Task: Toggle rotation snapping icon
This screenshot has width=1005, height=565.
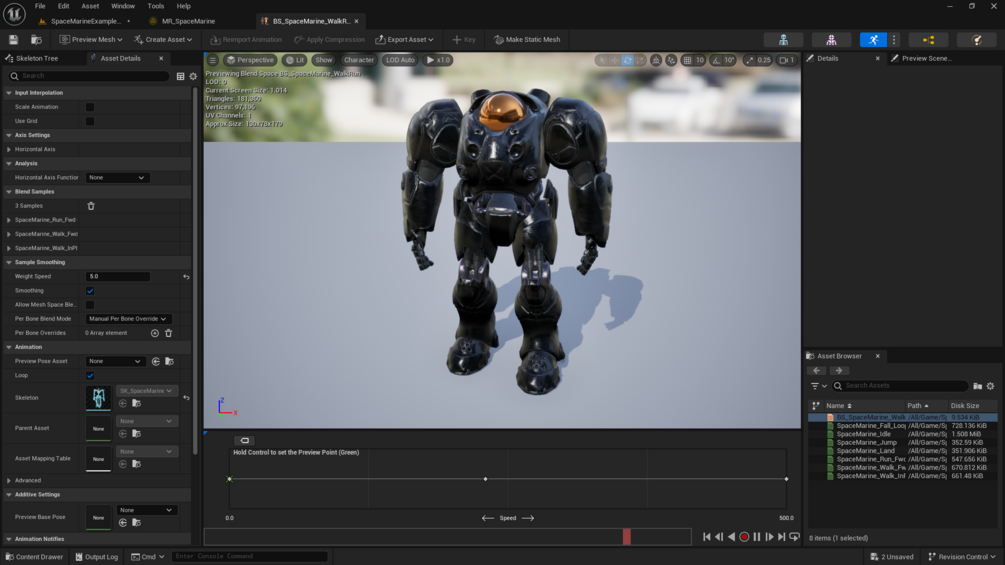Action: (x=716, y=60)
